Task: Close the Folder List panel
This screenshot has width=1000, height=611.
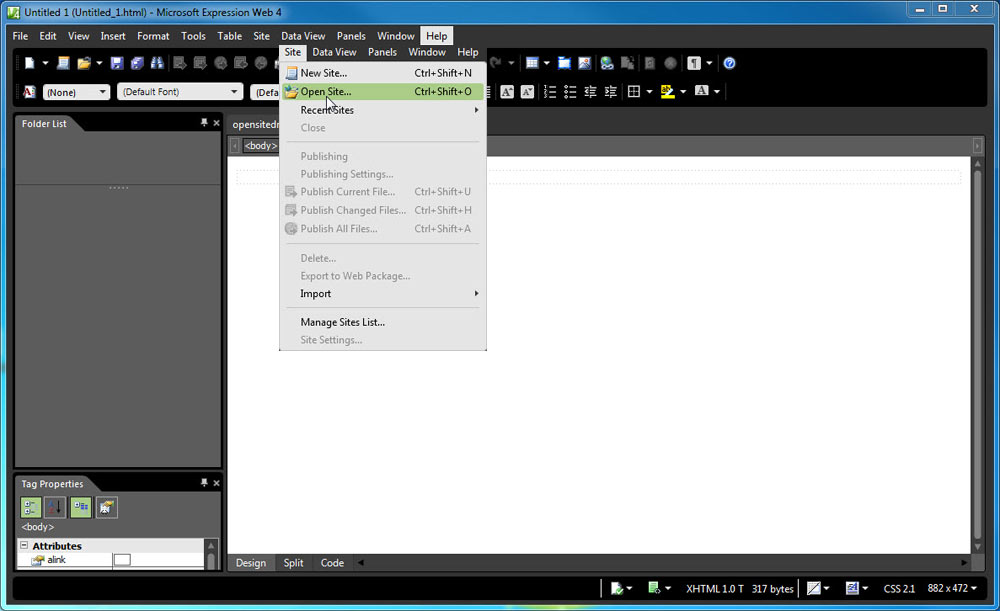Action: coord(216,123)
